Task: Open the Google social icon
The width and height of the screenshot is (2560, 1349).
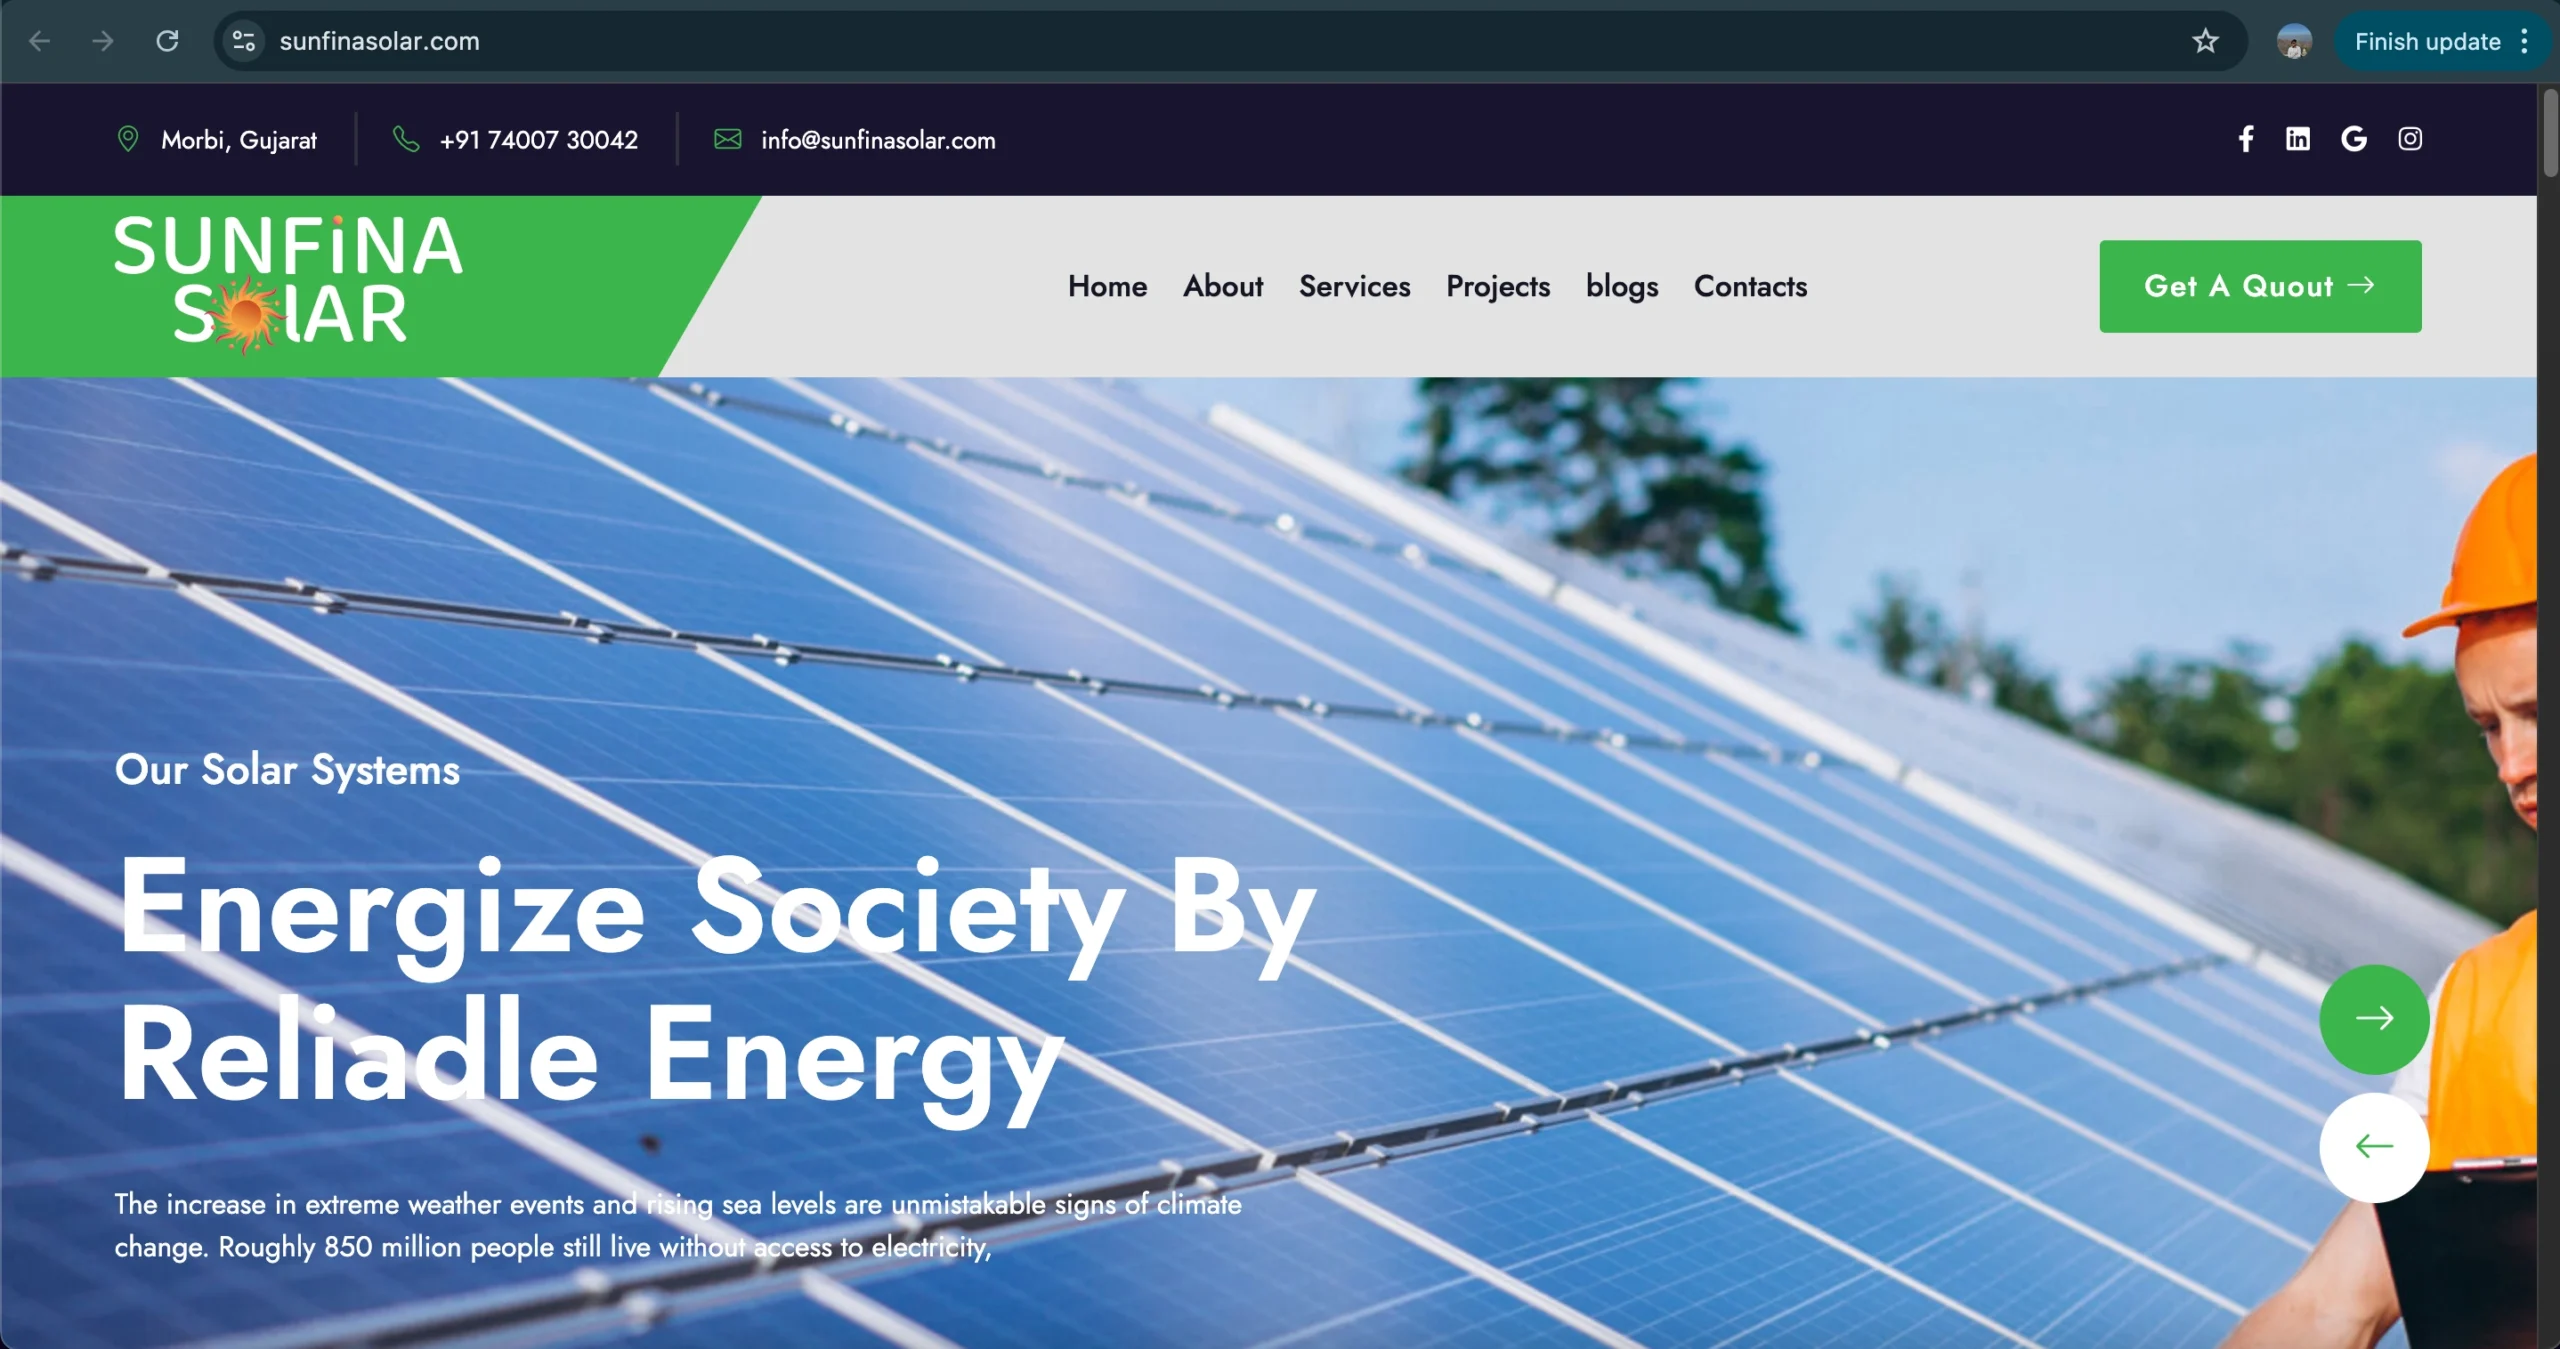Action: (2354, 139)
